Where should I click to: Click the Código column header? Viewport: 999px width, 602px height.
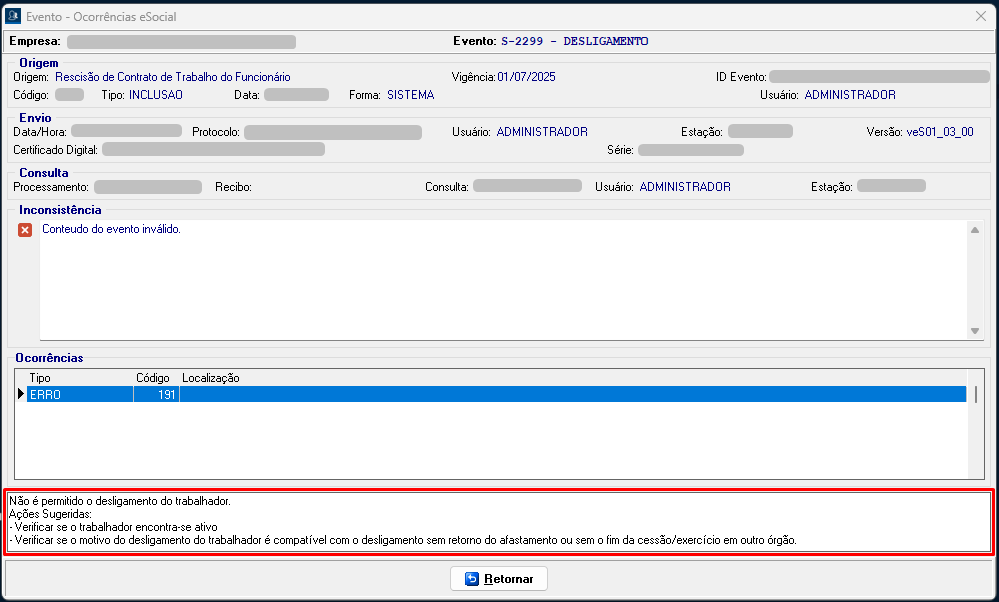pos(154,378)
